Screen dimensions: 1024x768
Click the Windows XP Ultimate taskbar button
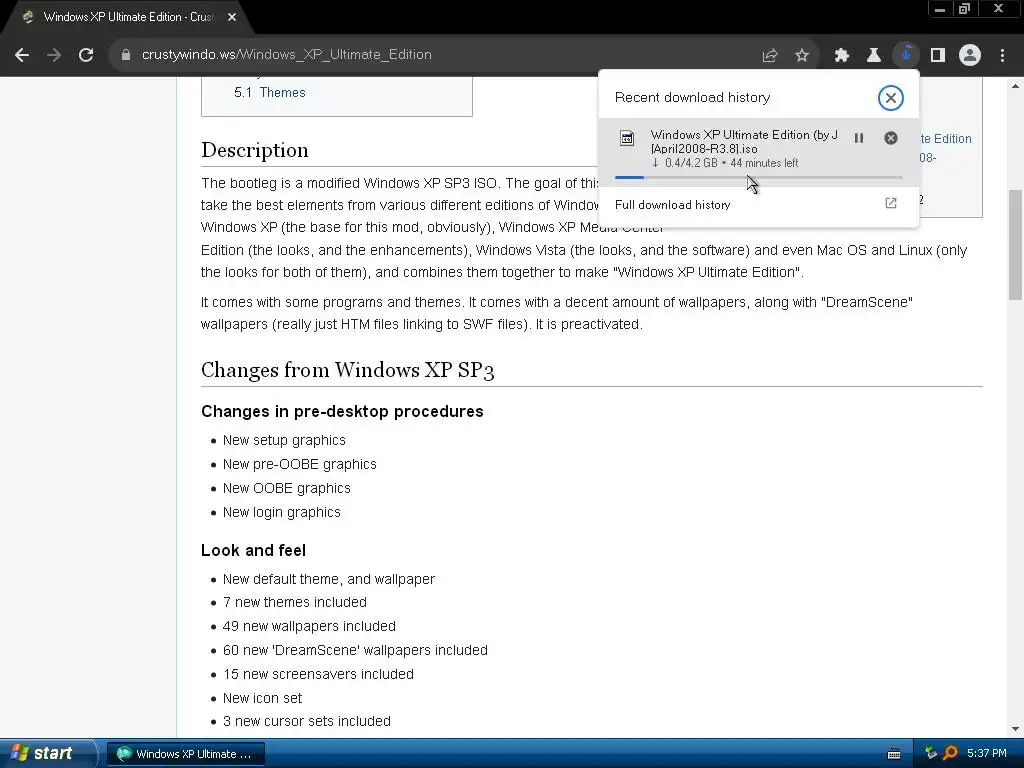pyautogui.click(x=185, y=754)
